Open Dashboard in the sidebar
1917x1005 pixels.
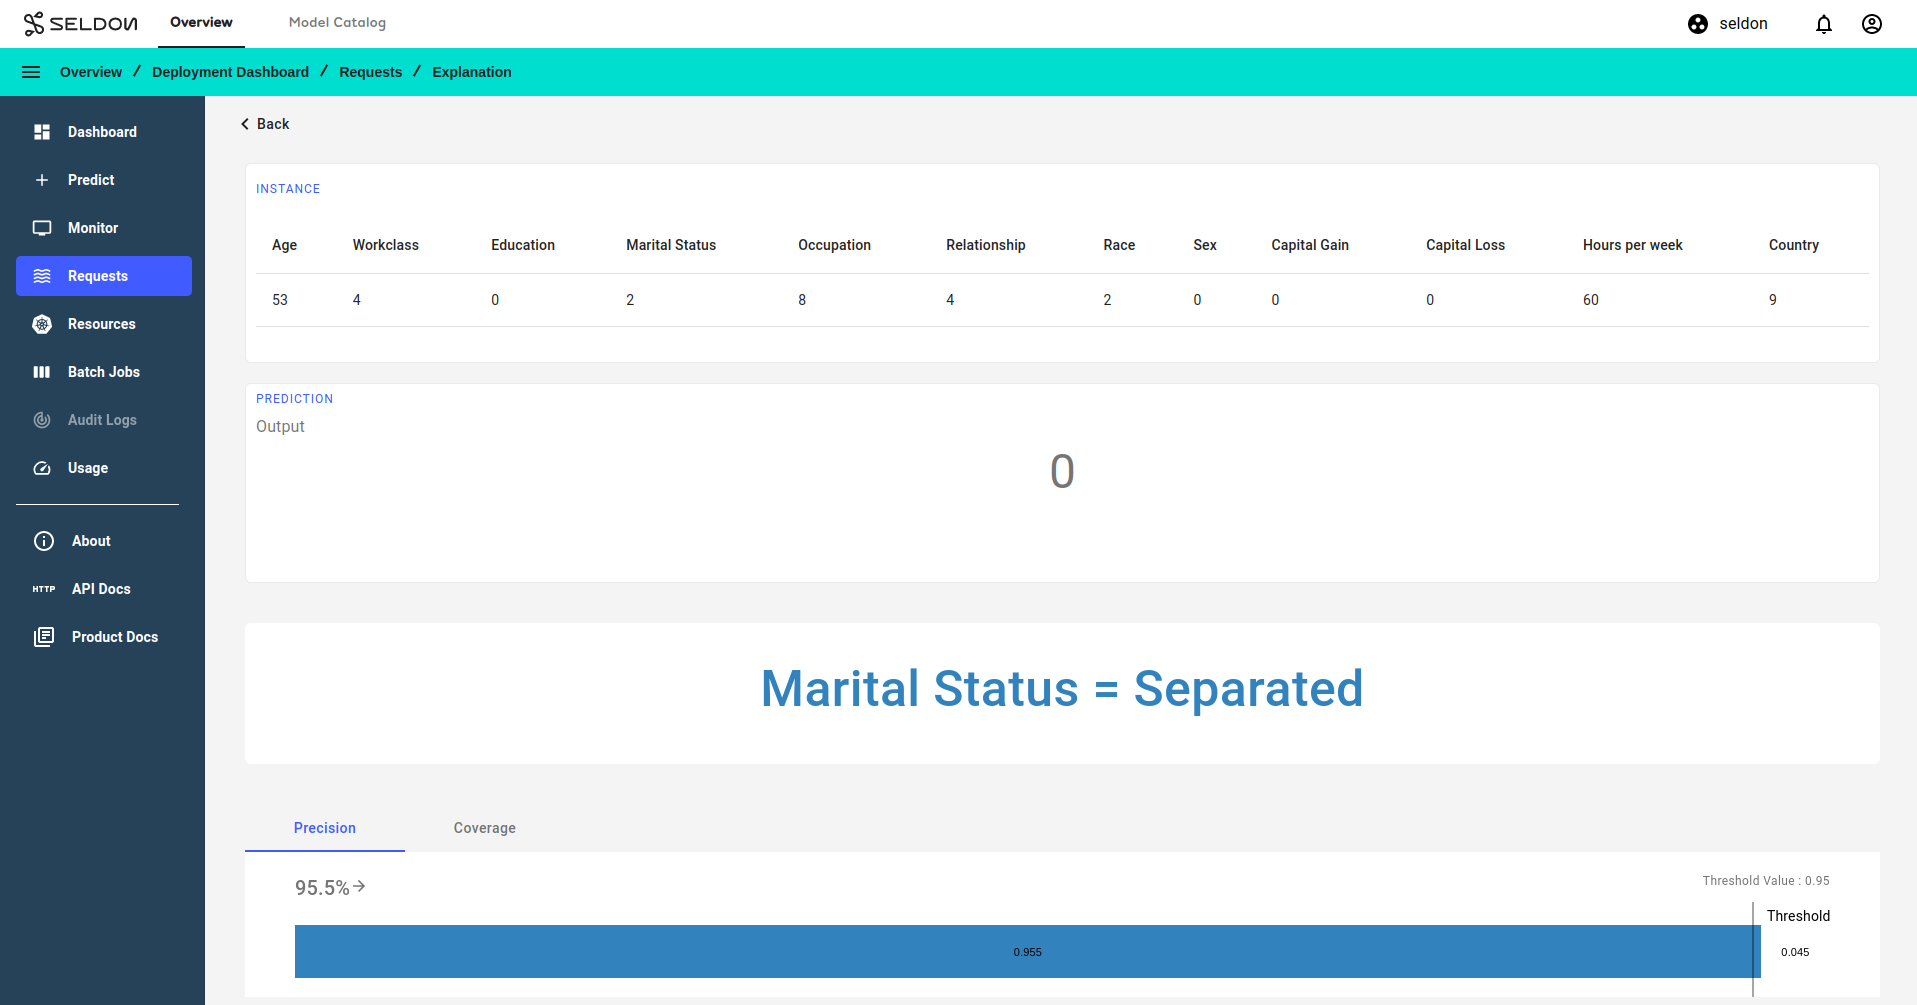(104, 132)
